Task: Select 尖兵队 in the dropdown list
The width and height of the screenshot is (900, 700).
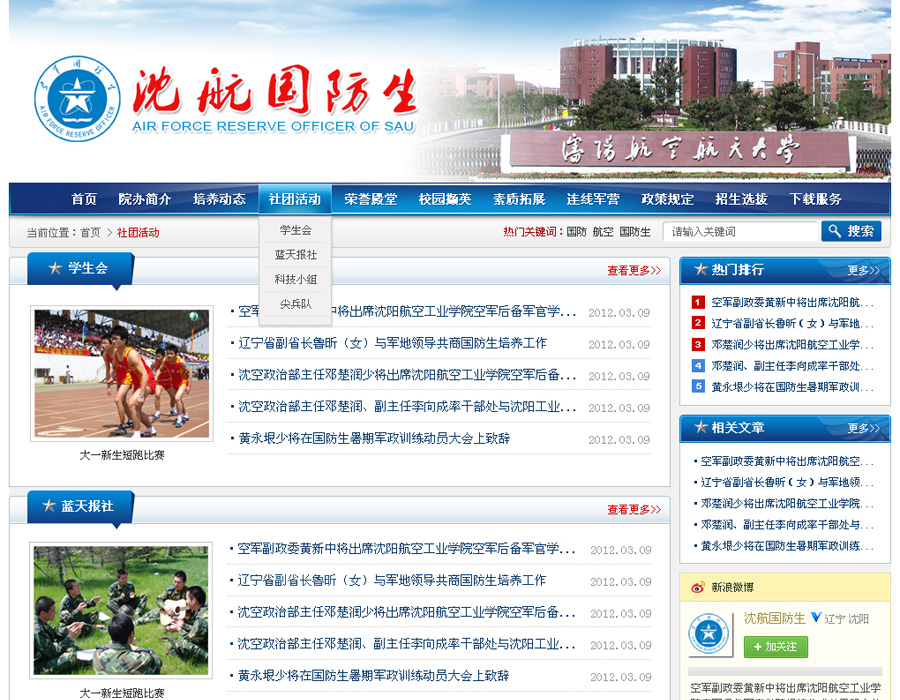Action: (x=295, y=304)
